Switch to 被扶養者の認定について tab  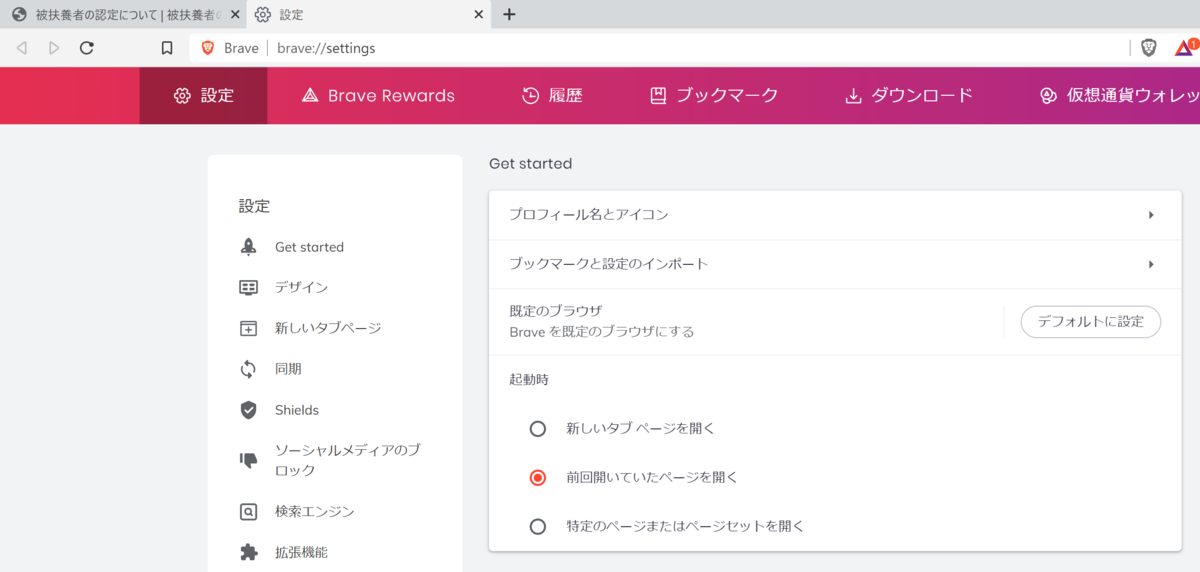pyautogui.click(x=122, y=14)
